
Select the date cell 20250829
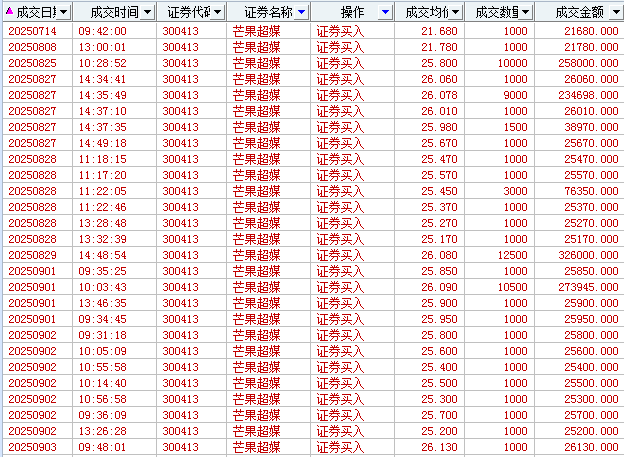pos(32,255)
